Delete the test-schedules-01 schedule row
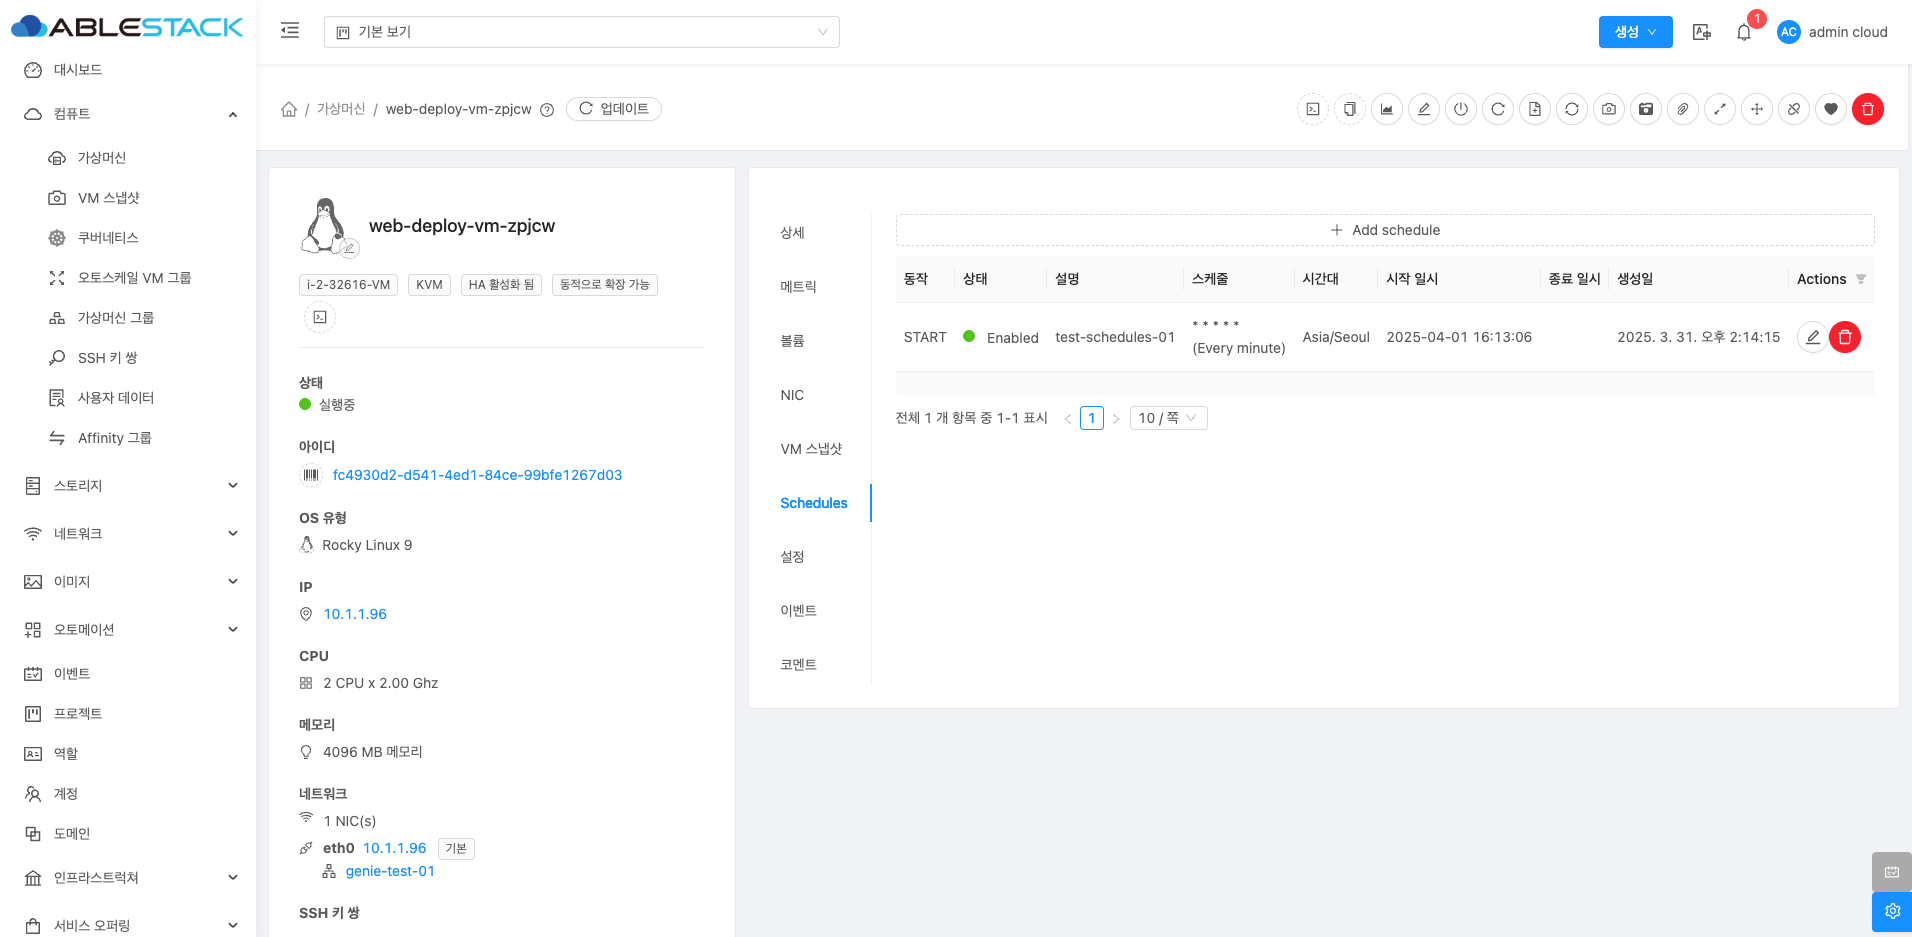Screen dimensions: 1912x937 coord(1845,337)
